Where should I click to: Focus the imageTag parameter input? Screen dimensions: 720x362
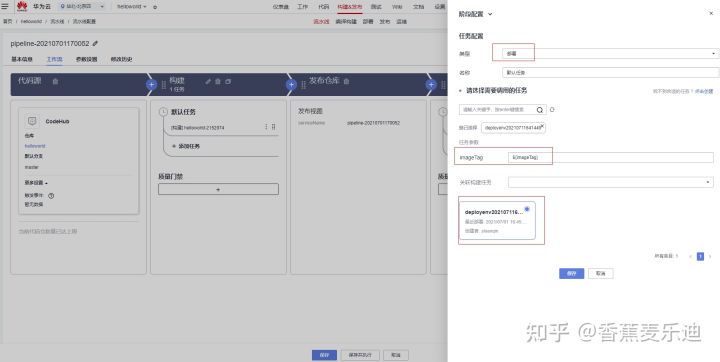(611, 157)
